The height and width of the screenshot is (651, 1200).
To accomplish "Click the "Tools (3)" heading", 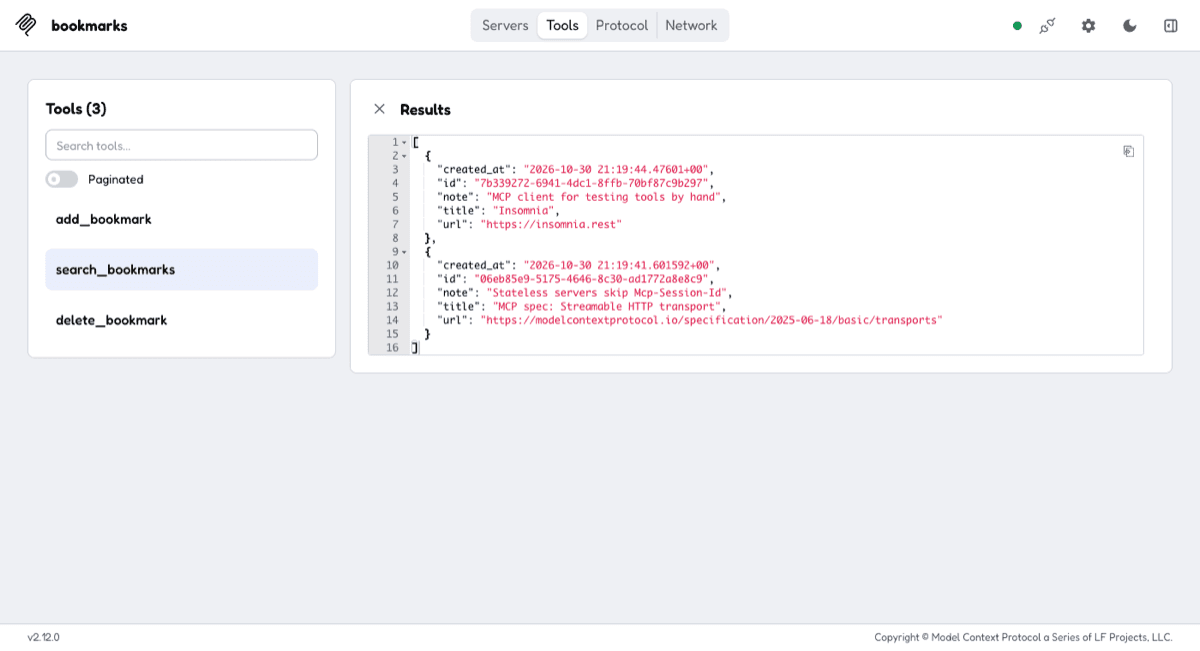I will tap(76, 109).
